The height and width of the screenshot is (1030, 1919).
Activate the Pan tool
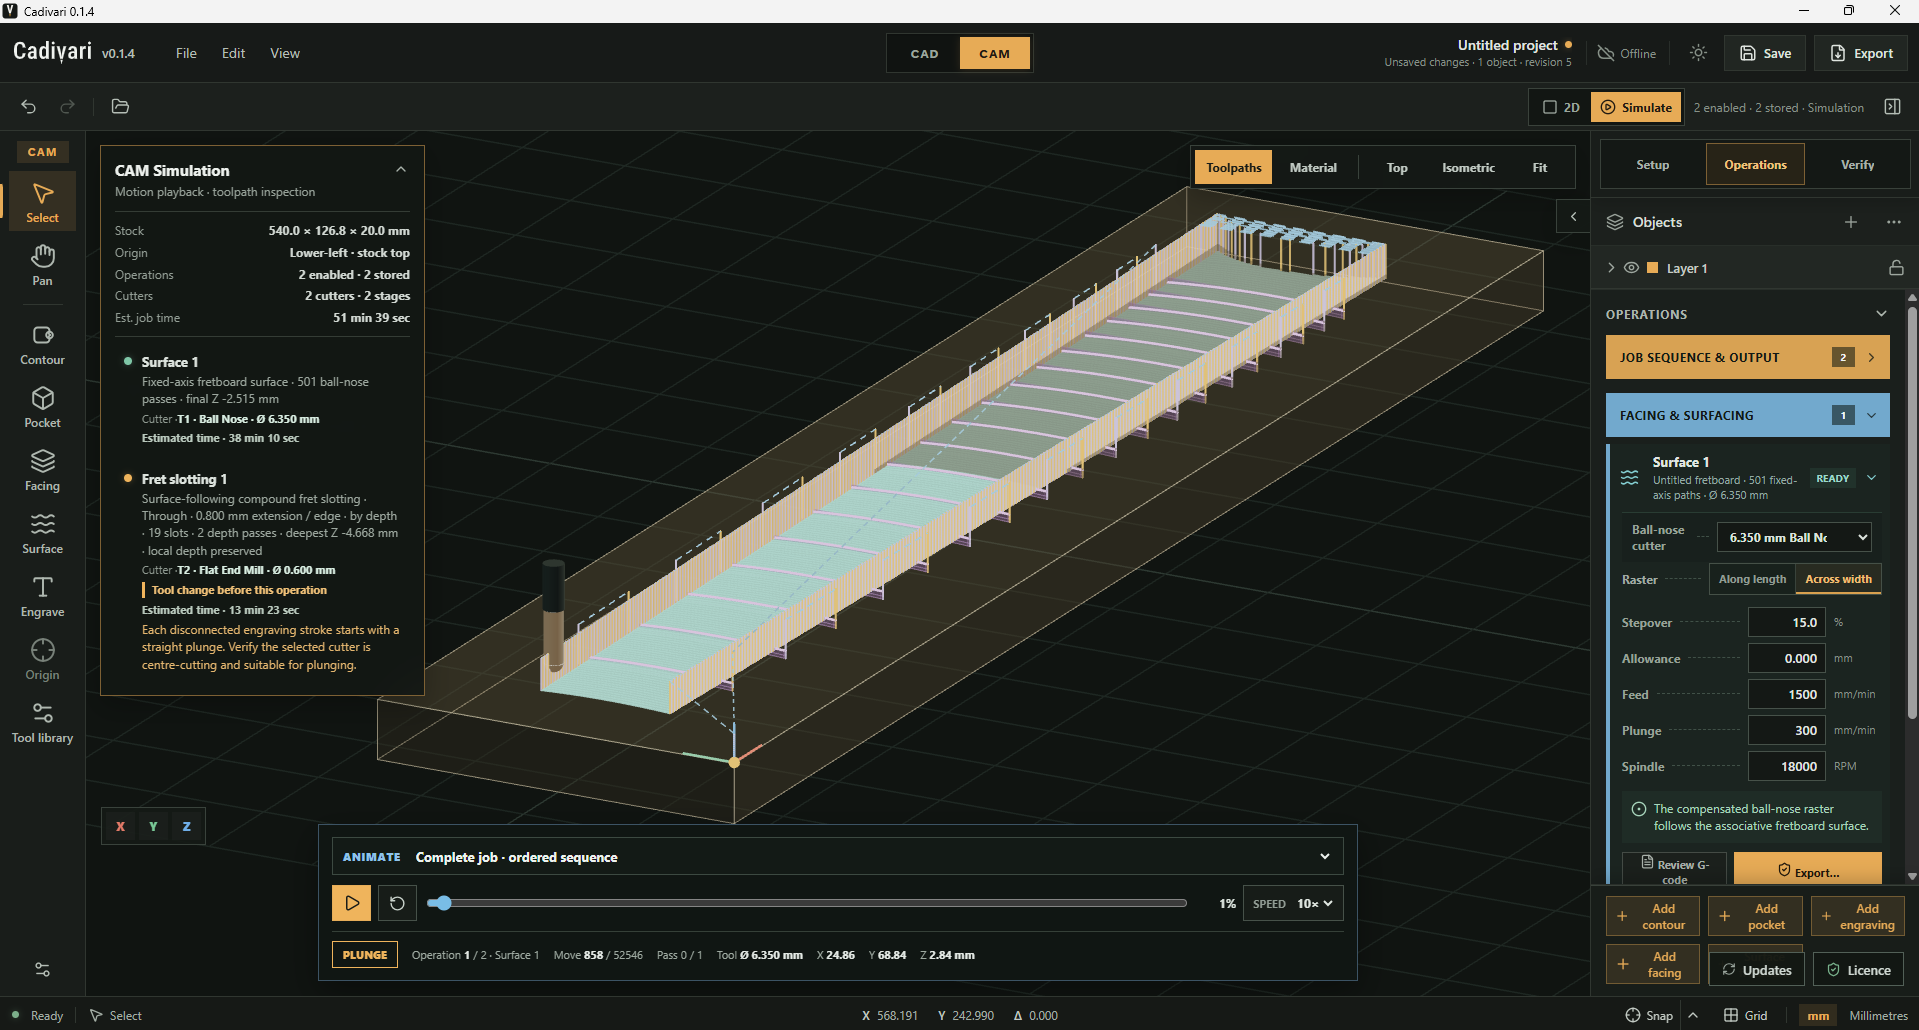(42, 265)
